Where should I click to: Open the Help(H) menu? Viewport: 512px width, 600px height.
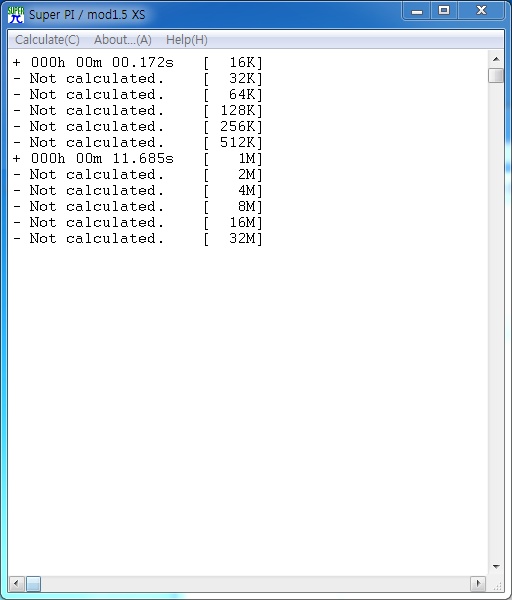coord(187,40)
